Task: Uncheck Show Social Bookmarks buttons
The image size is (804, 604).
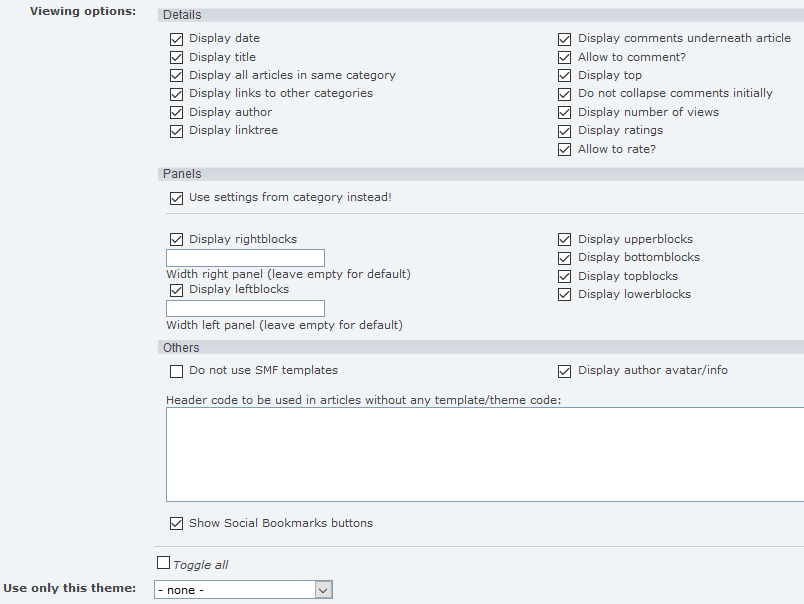Action: [x=177, y=523]
